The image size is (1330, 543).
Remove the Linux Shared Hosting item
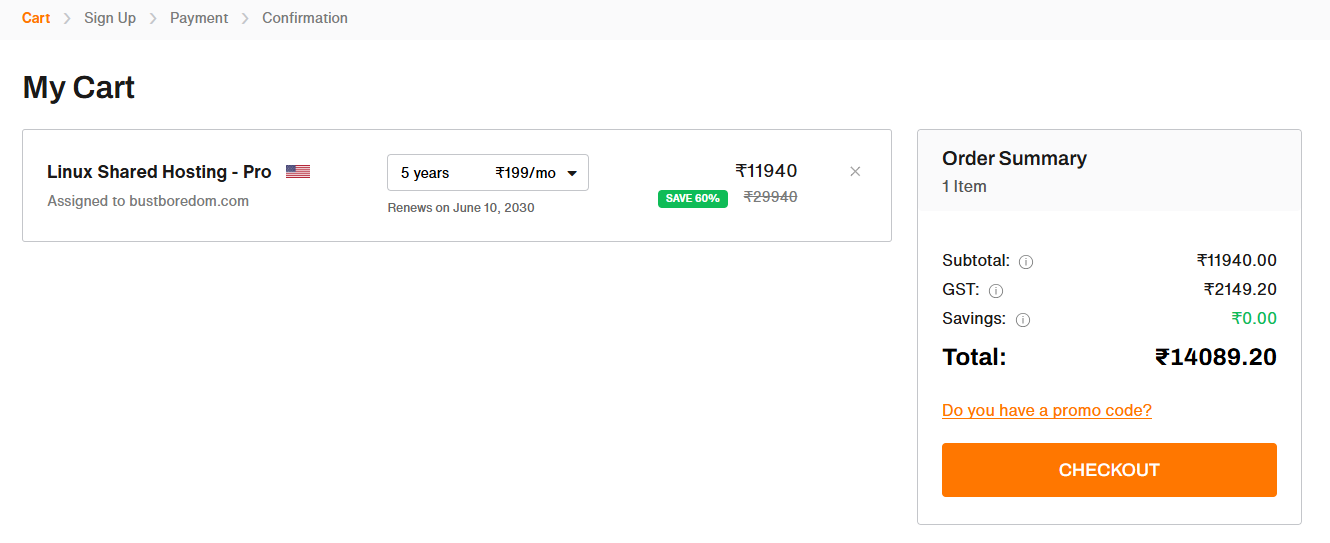click(x=855, y=171)
